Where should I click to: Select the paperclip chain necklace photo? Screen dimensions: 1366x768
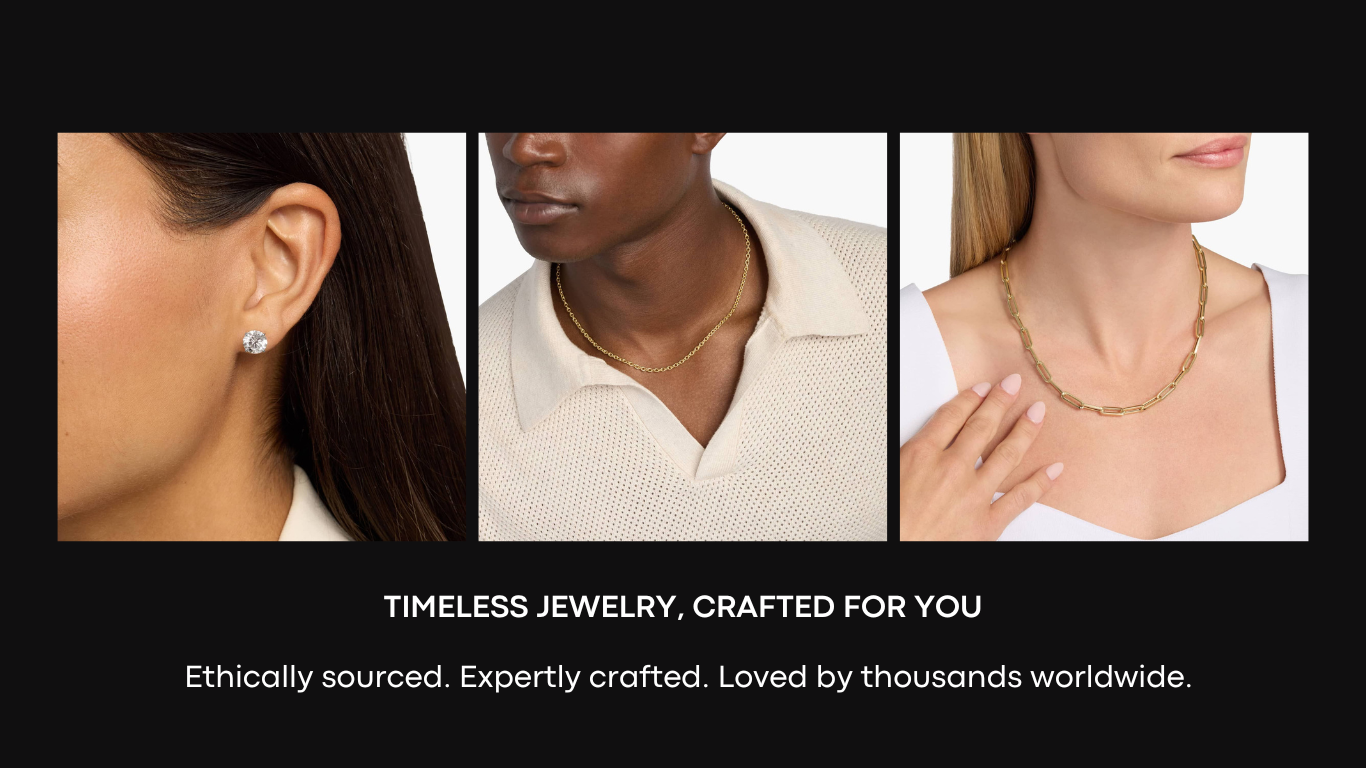(x=1104, y=337)
